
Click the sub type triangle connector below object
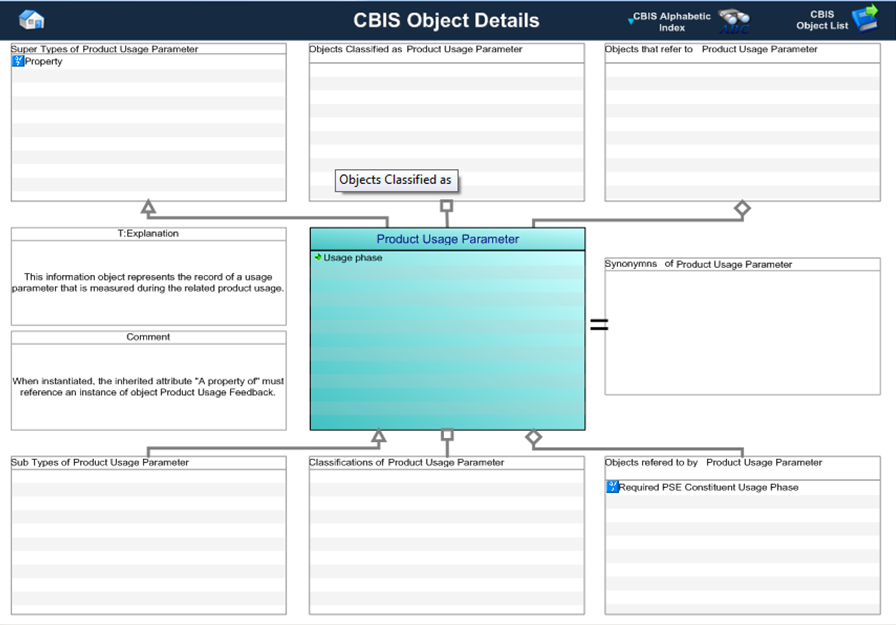[378, 436]
